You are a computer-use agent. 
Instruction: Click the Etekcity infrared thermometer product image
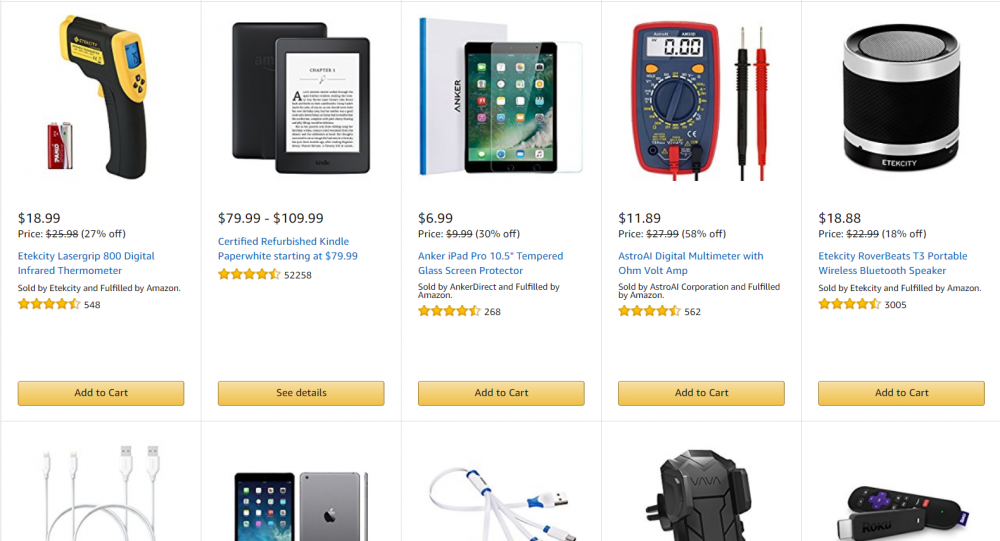101,96
